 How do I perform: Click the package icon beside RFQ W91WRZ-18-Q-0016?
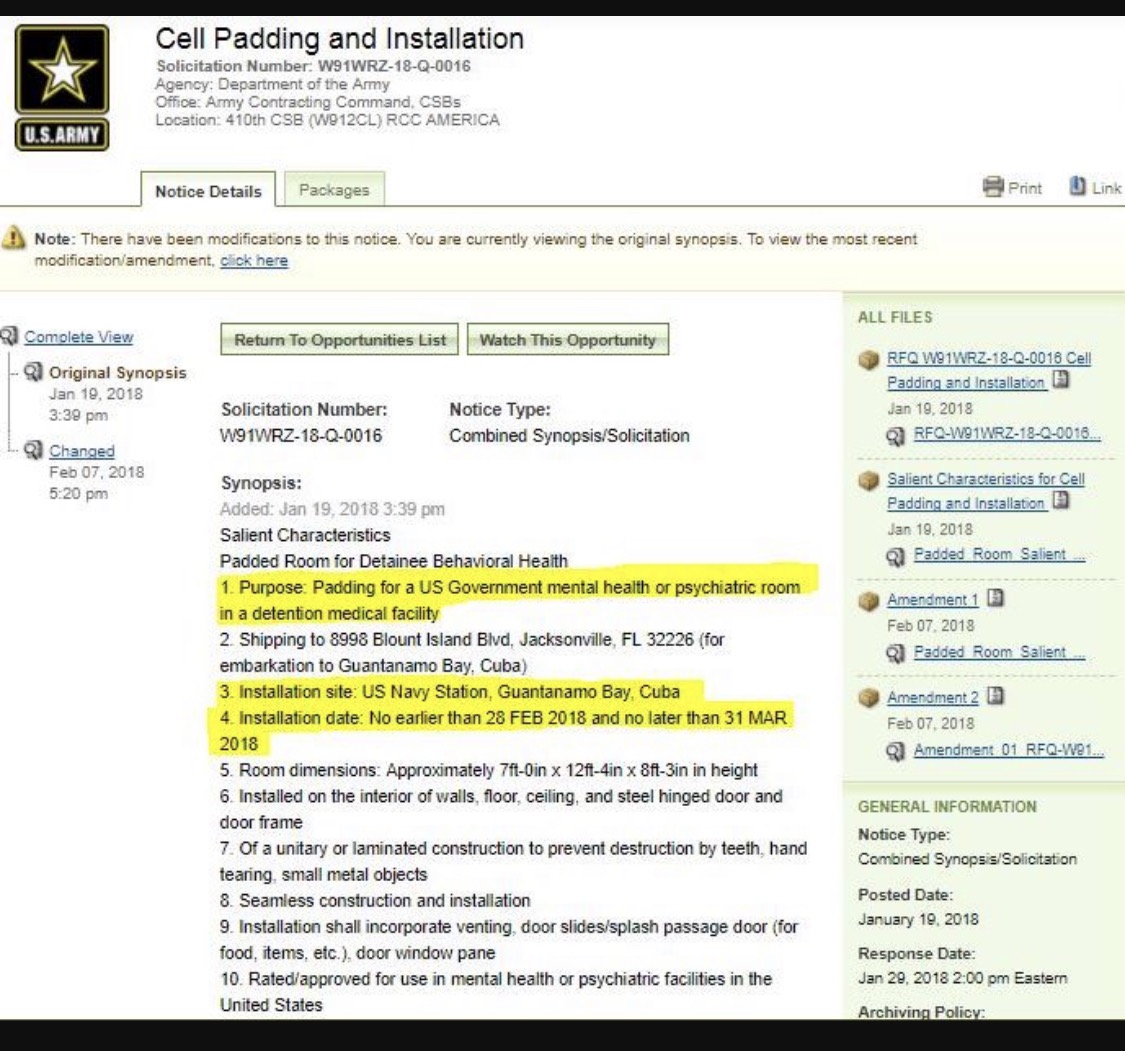tap(870, 359)
